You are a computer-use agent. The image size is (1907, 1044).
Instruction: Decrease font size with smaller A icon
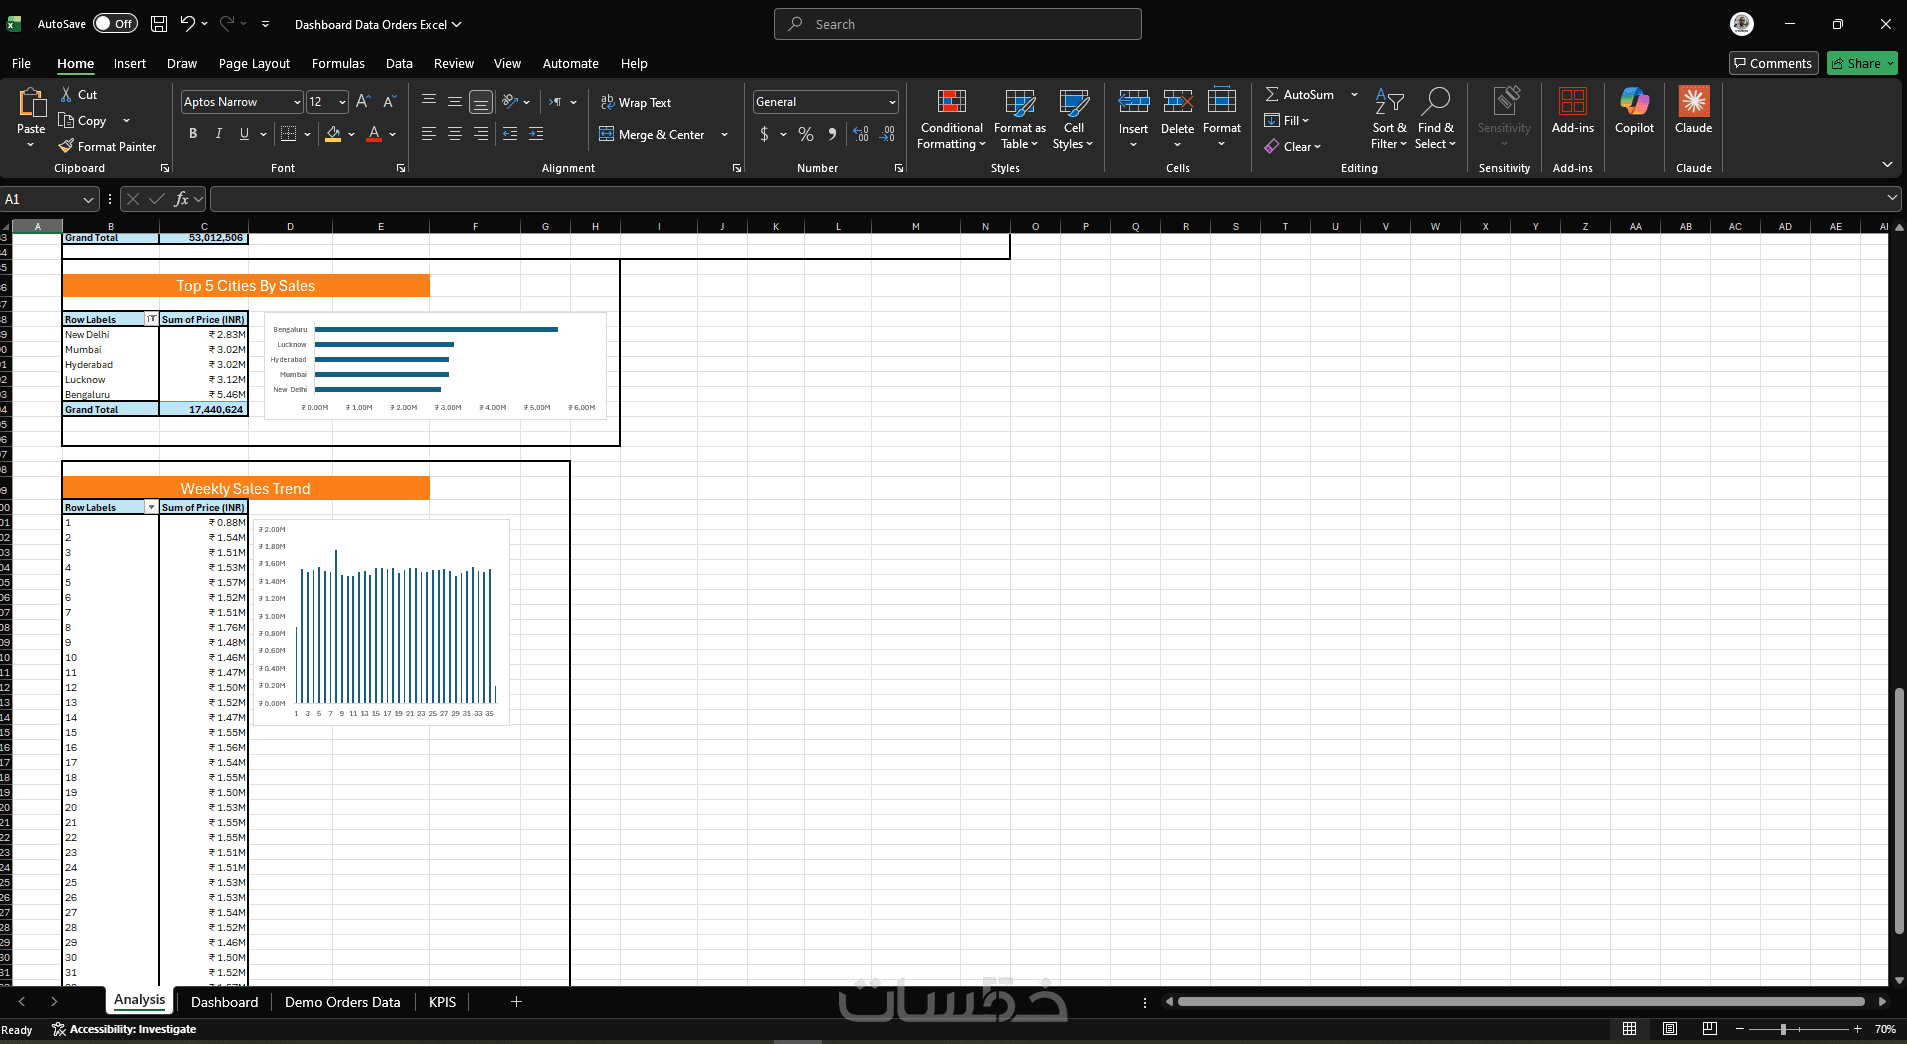[x=390, y=102]
